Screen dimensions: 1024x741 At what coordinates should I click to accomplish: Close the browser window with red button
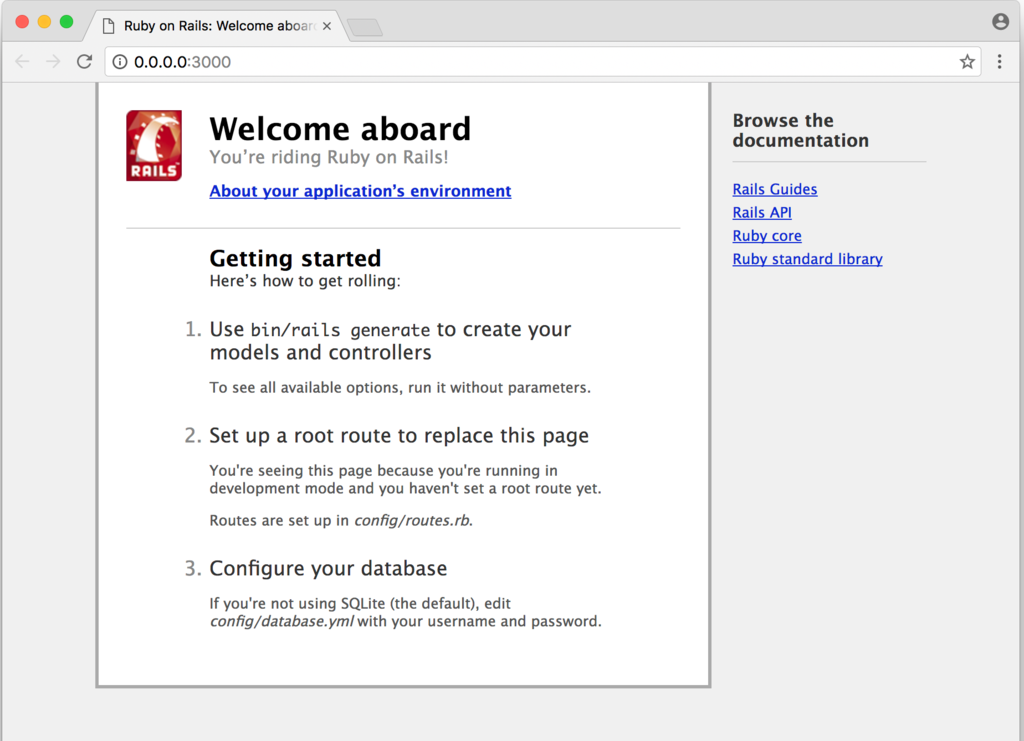click(22, 22)
